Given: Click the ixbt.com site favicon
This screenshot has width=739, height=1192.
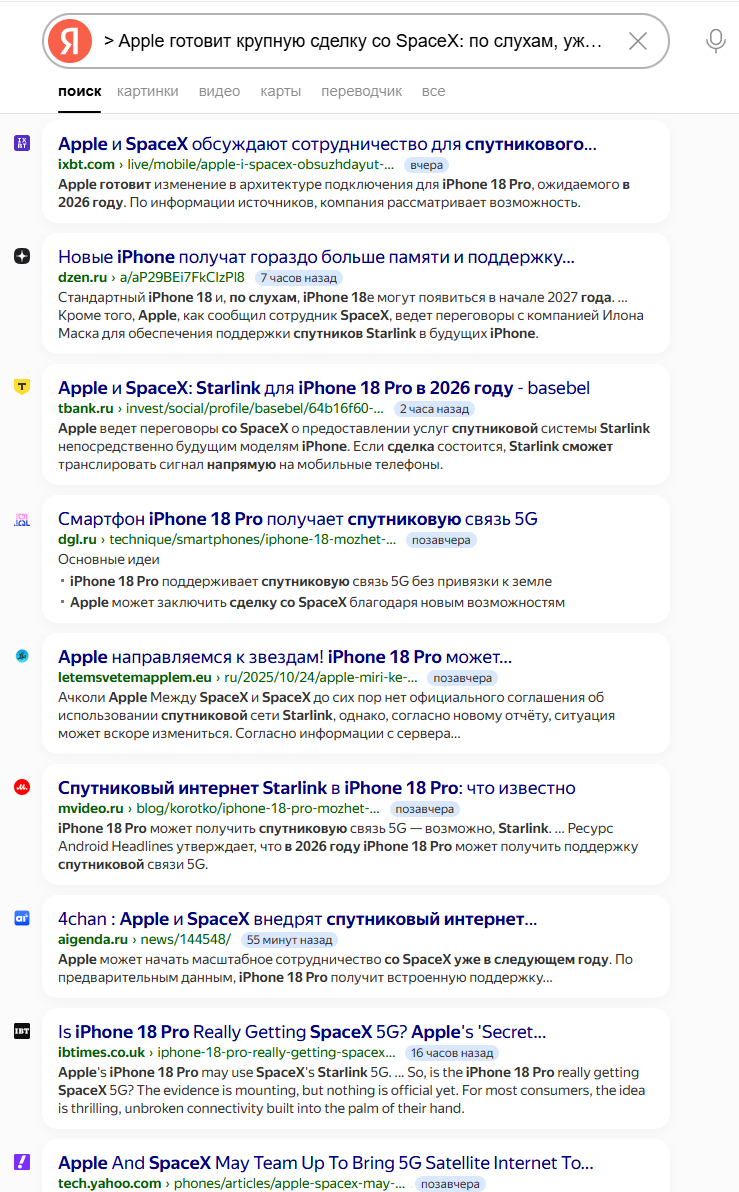Looking at the screenshot, I should click(x=22, y=144).
